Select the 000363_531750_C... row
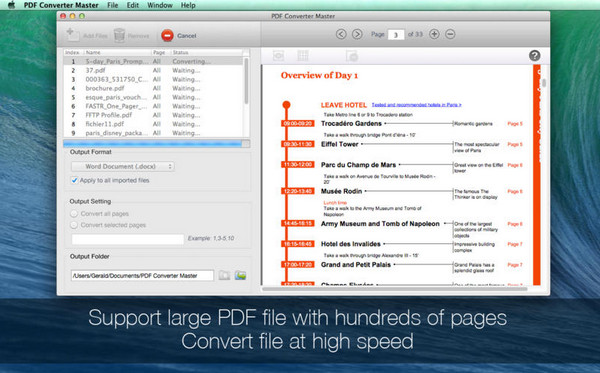The width and height of the screenshot is (600, 373). click(x=153, y=79)
